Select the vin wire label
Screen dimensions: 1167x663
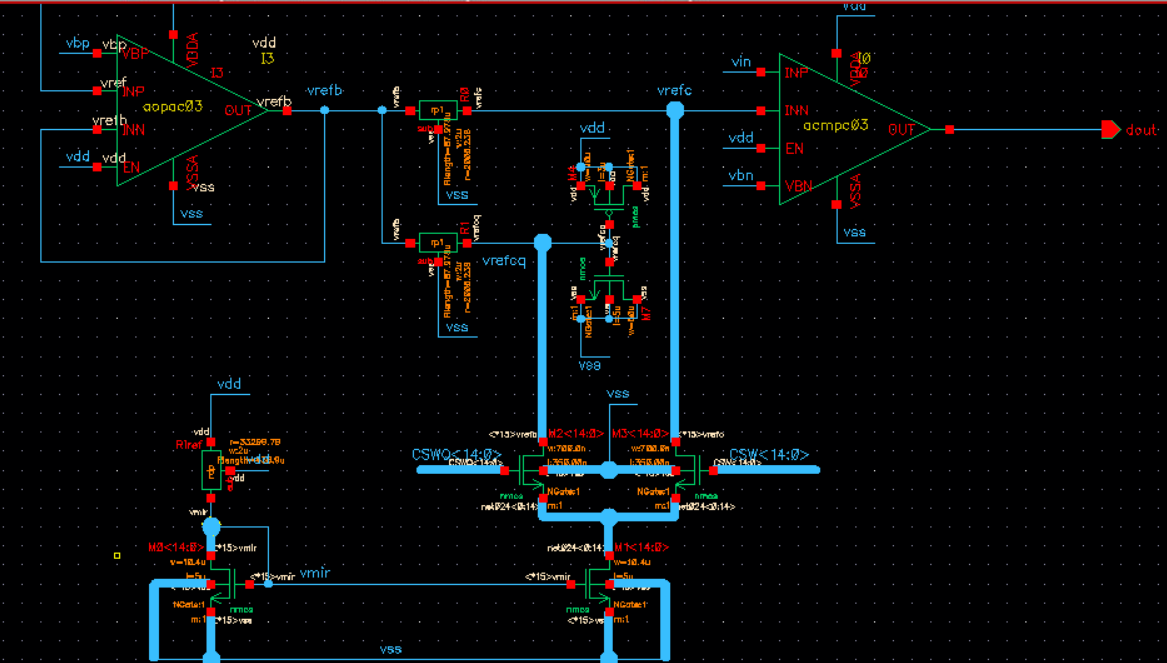point(741,63)
